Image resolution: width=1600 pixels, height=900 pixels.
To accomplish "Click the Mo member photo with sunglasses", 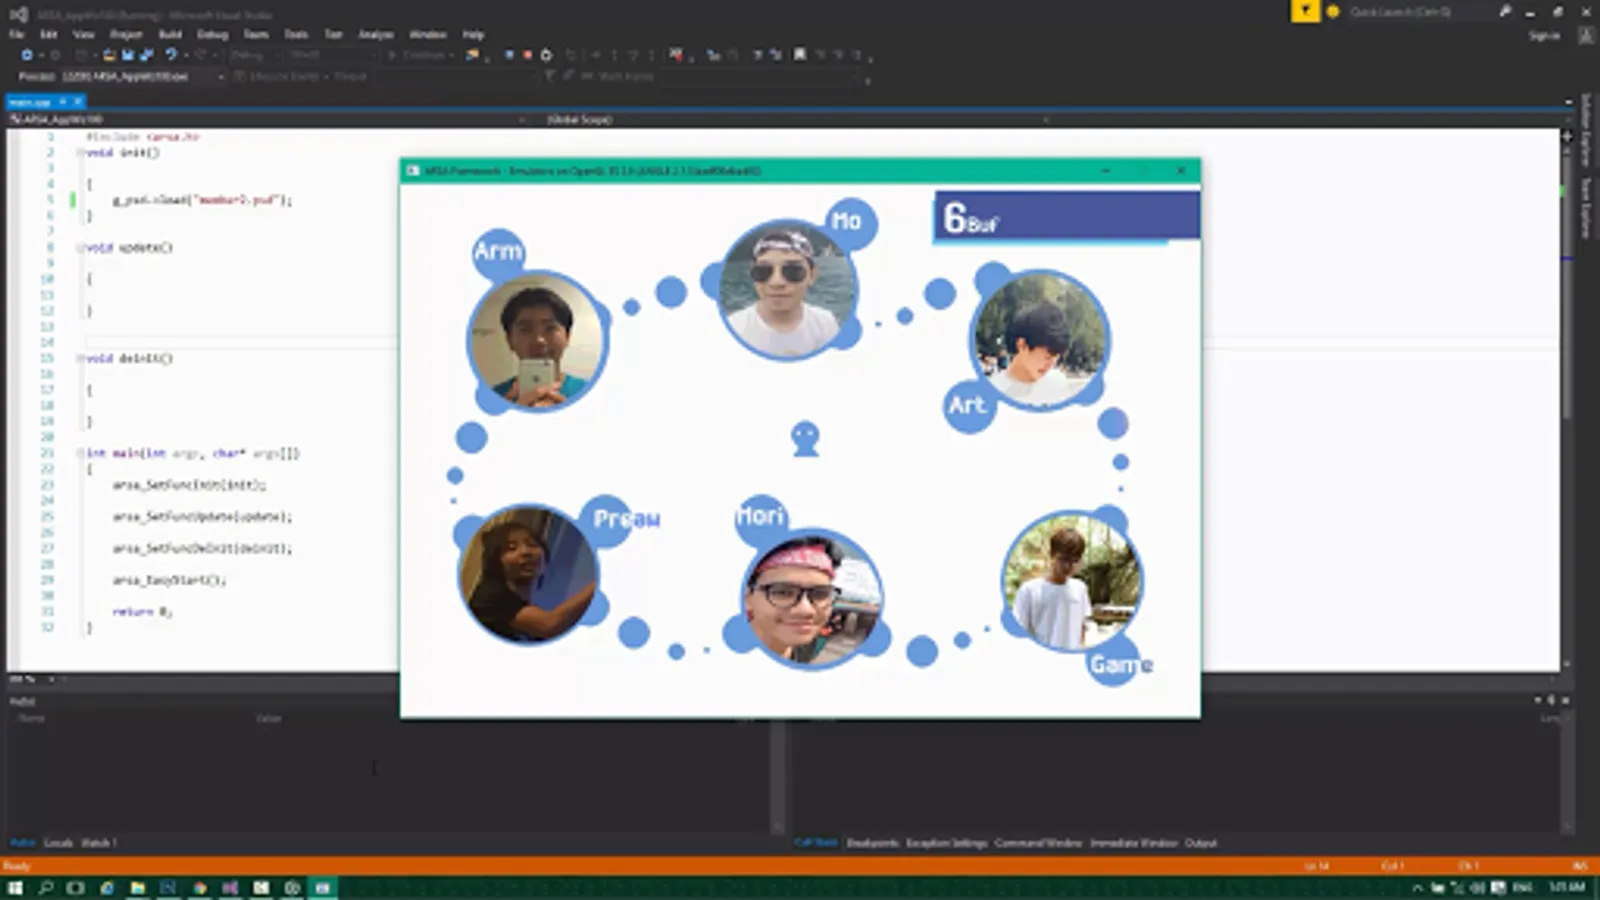I will (x=788, y=288).
